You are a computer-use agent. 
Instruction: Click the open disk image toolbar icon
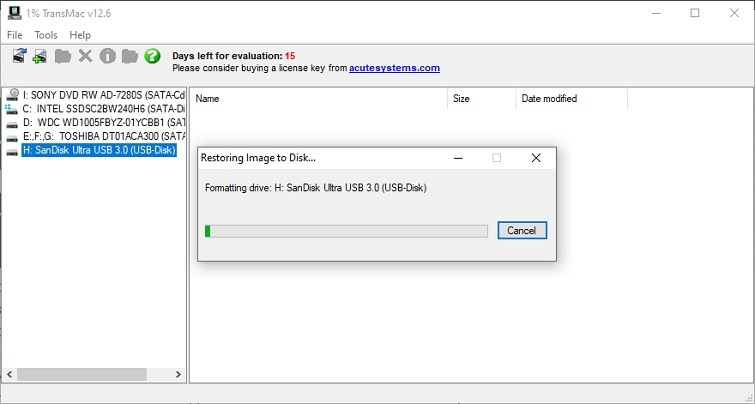[x=20, y=56]
